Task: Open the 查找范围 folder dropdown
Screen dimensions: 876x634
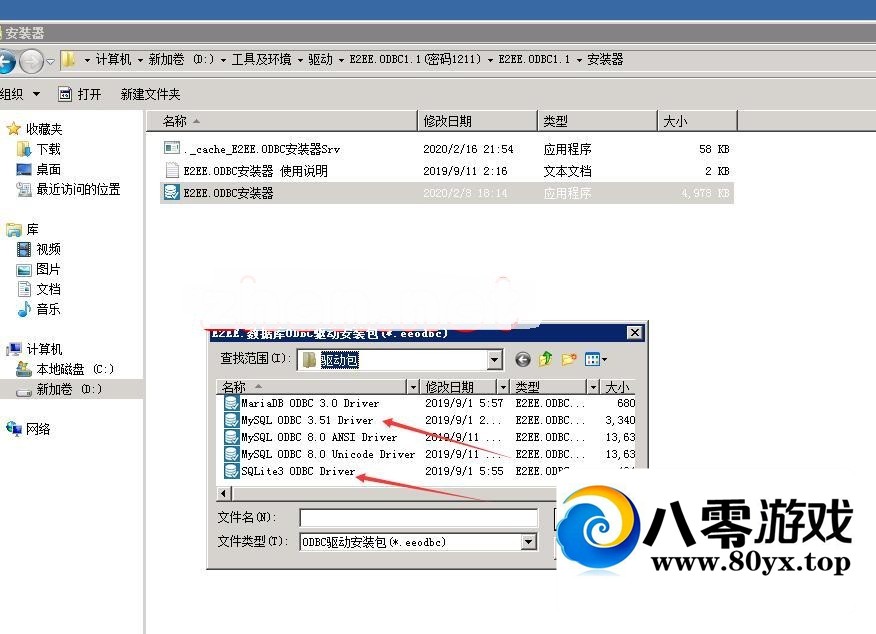Action: (495, 359)
